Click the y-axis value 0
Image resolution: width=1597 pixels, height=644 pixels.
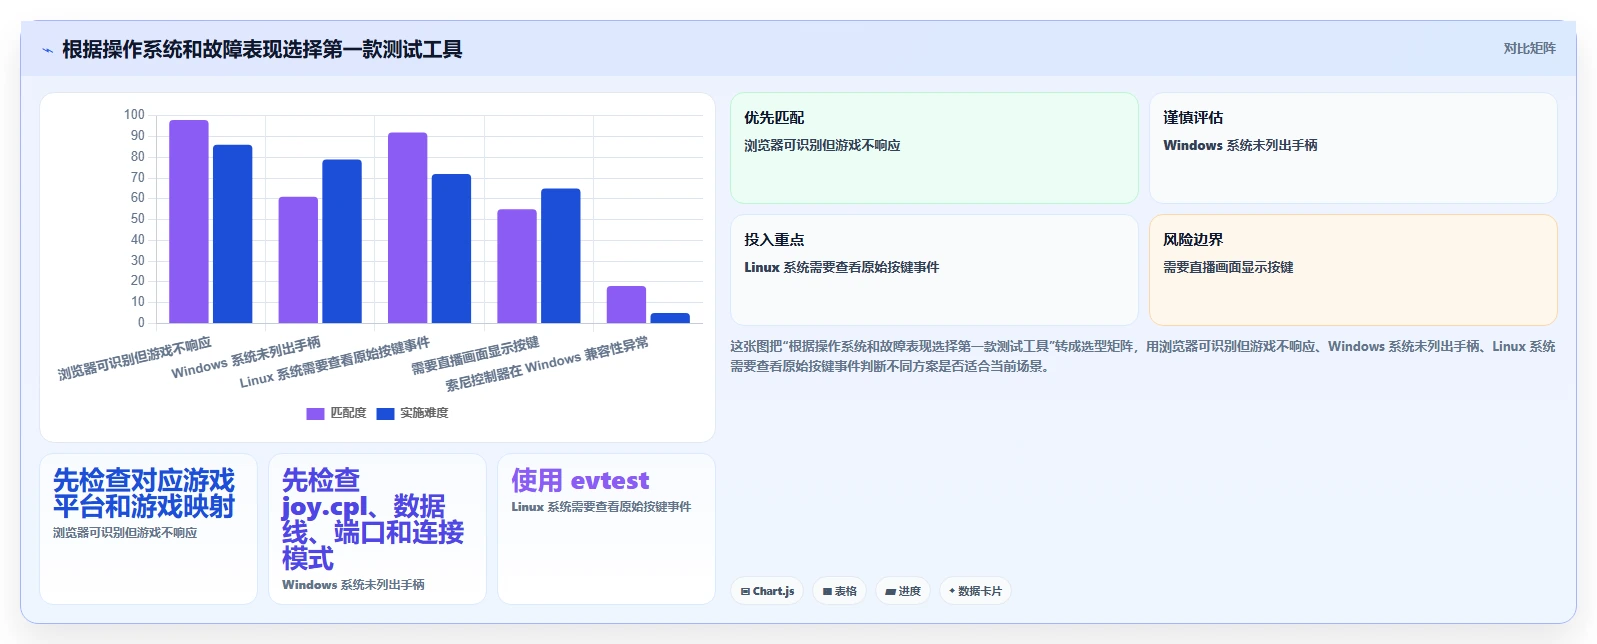point(141,323)
